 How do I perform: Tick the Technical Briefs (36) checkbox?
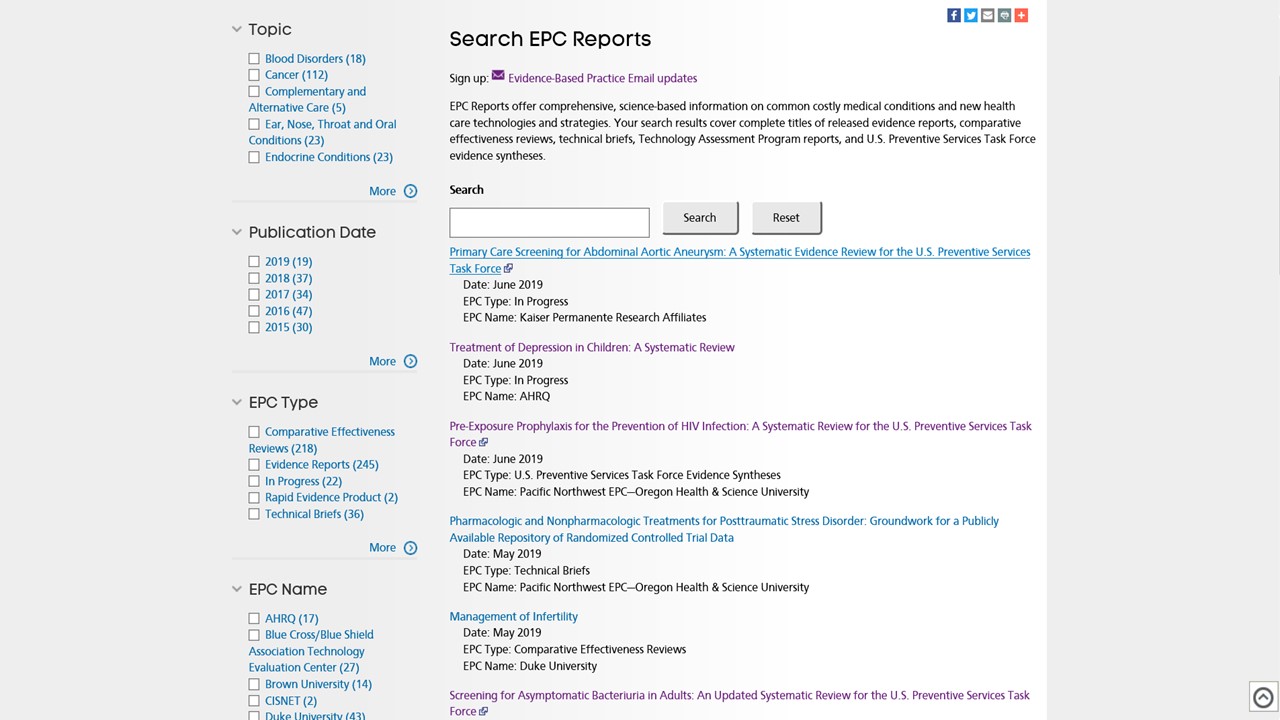point(254,514)
